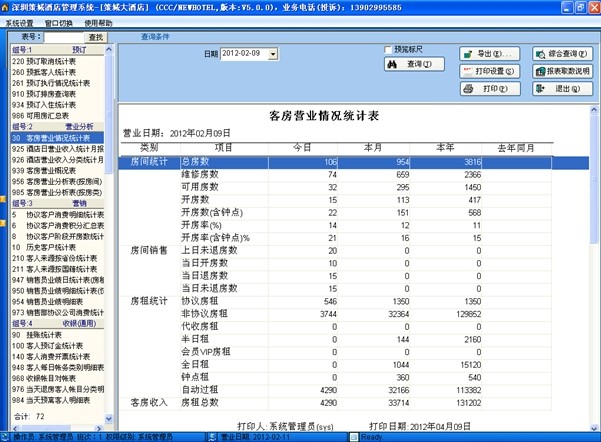Click the 退出 exit button

[x=563, y=89]
